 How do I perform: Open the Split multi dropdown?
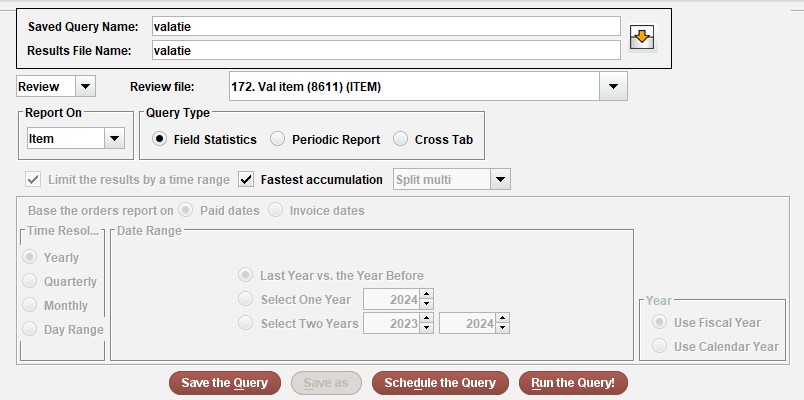pos(500,179)
